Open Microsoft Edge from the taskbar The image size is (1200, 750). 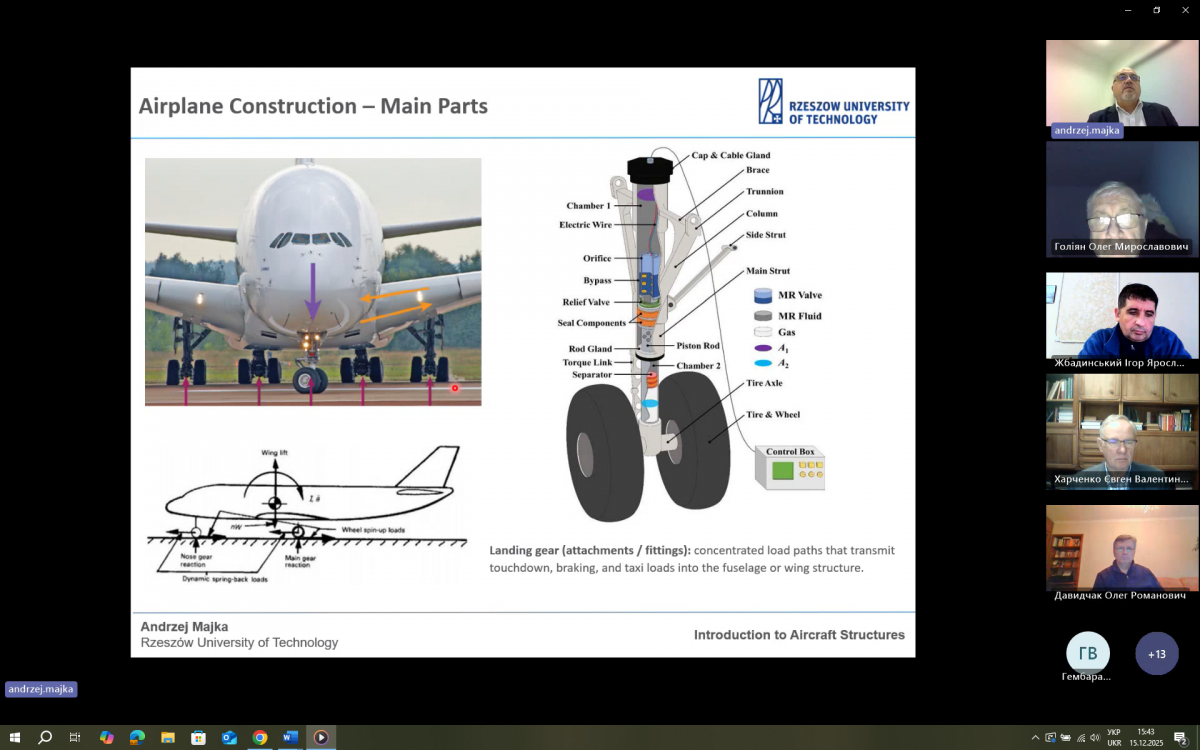tap(137, 738)
